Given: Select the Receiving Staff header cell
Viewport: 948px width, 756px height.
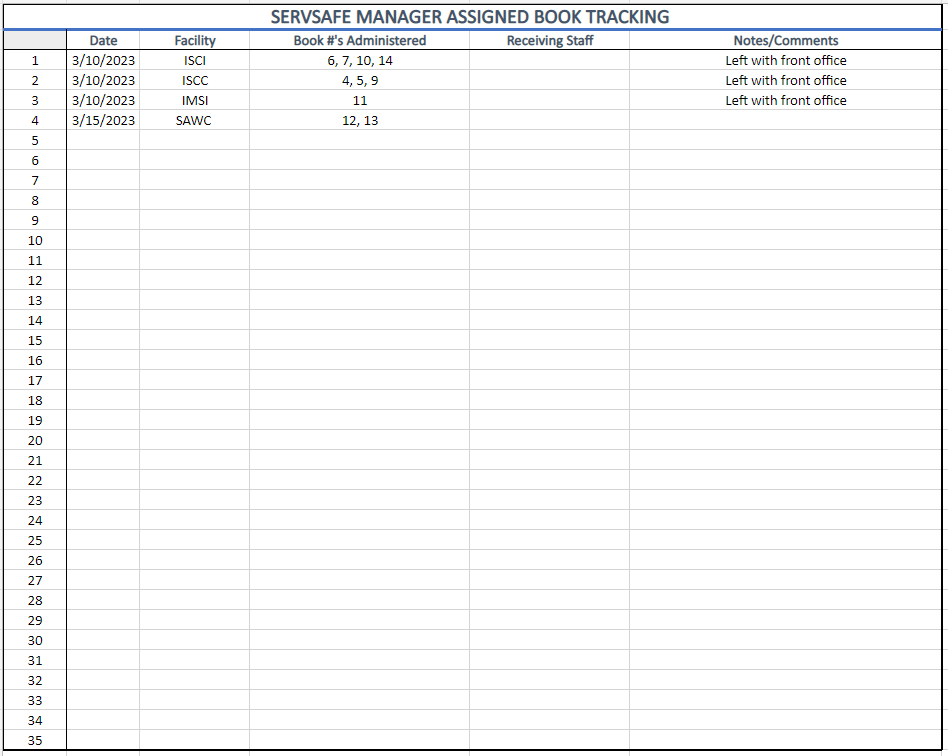Looking at the screenshot, I should tap(550, 41).
